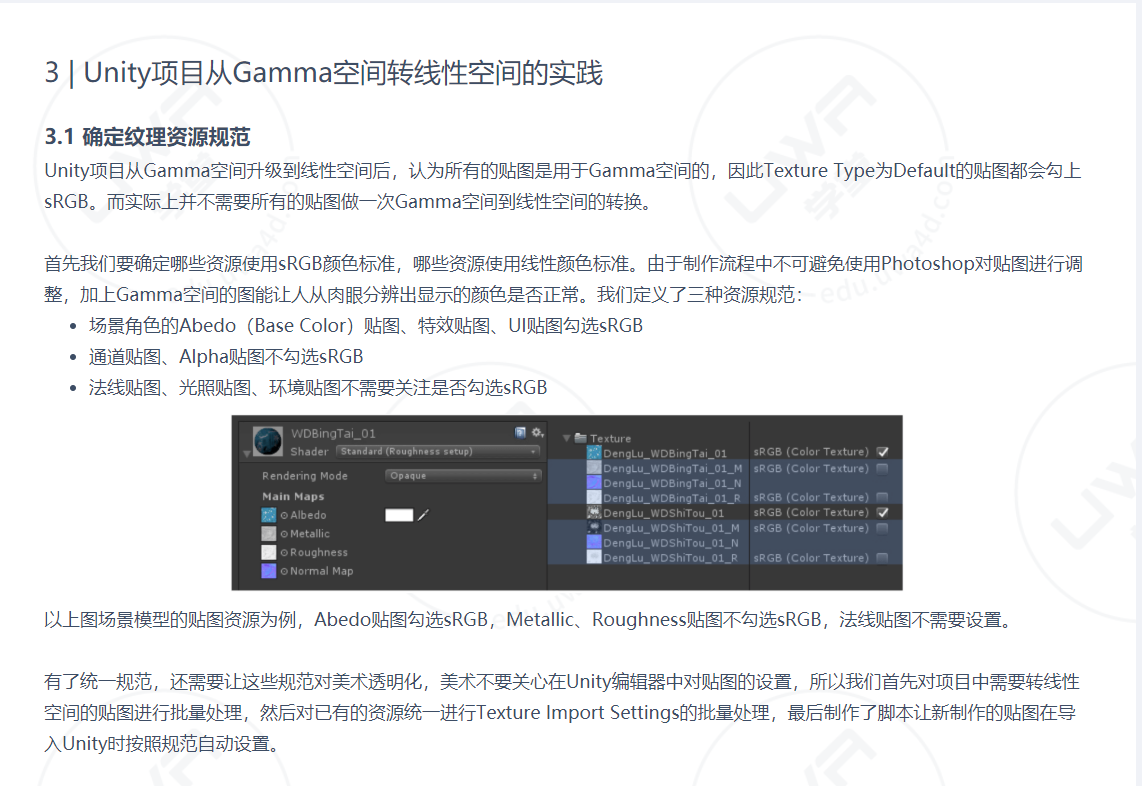Click the Normal Map texture picker circle

pos(284,572)
